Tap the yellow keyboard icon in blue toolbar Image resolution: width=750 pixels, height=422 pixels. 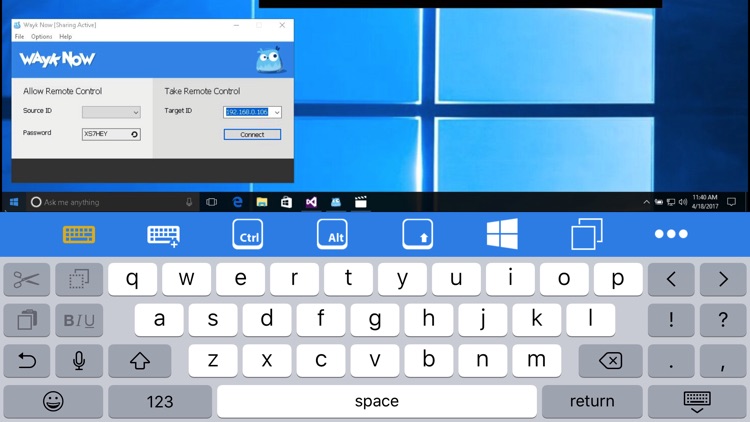coord(79,234)
